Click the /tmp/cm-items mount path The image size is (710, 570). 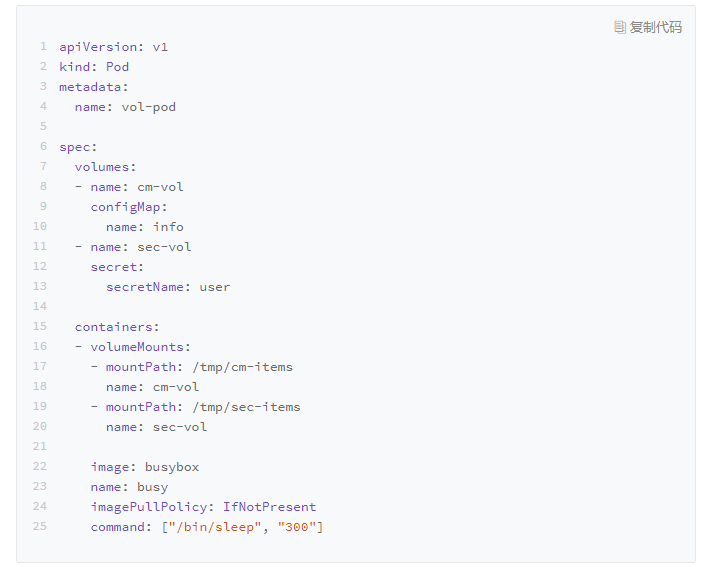point(242,367)
